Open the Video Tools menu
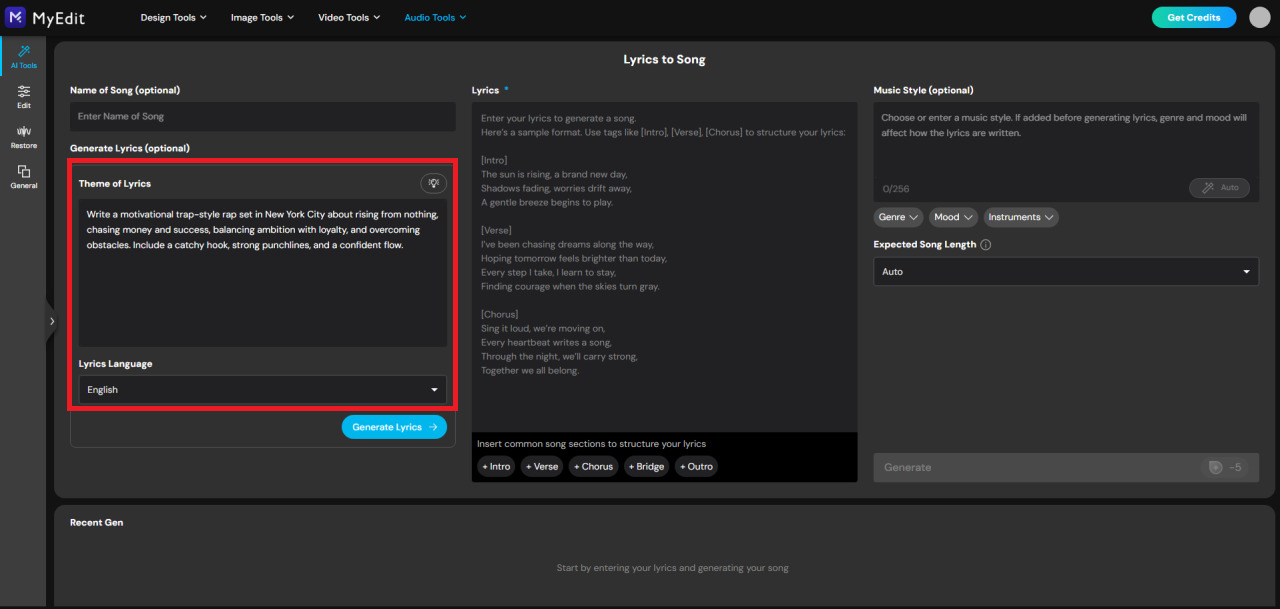Screen dimensions: 1280x609 [x=348, y=16]
